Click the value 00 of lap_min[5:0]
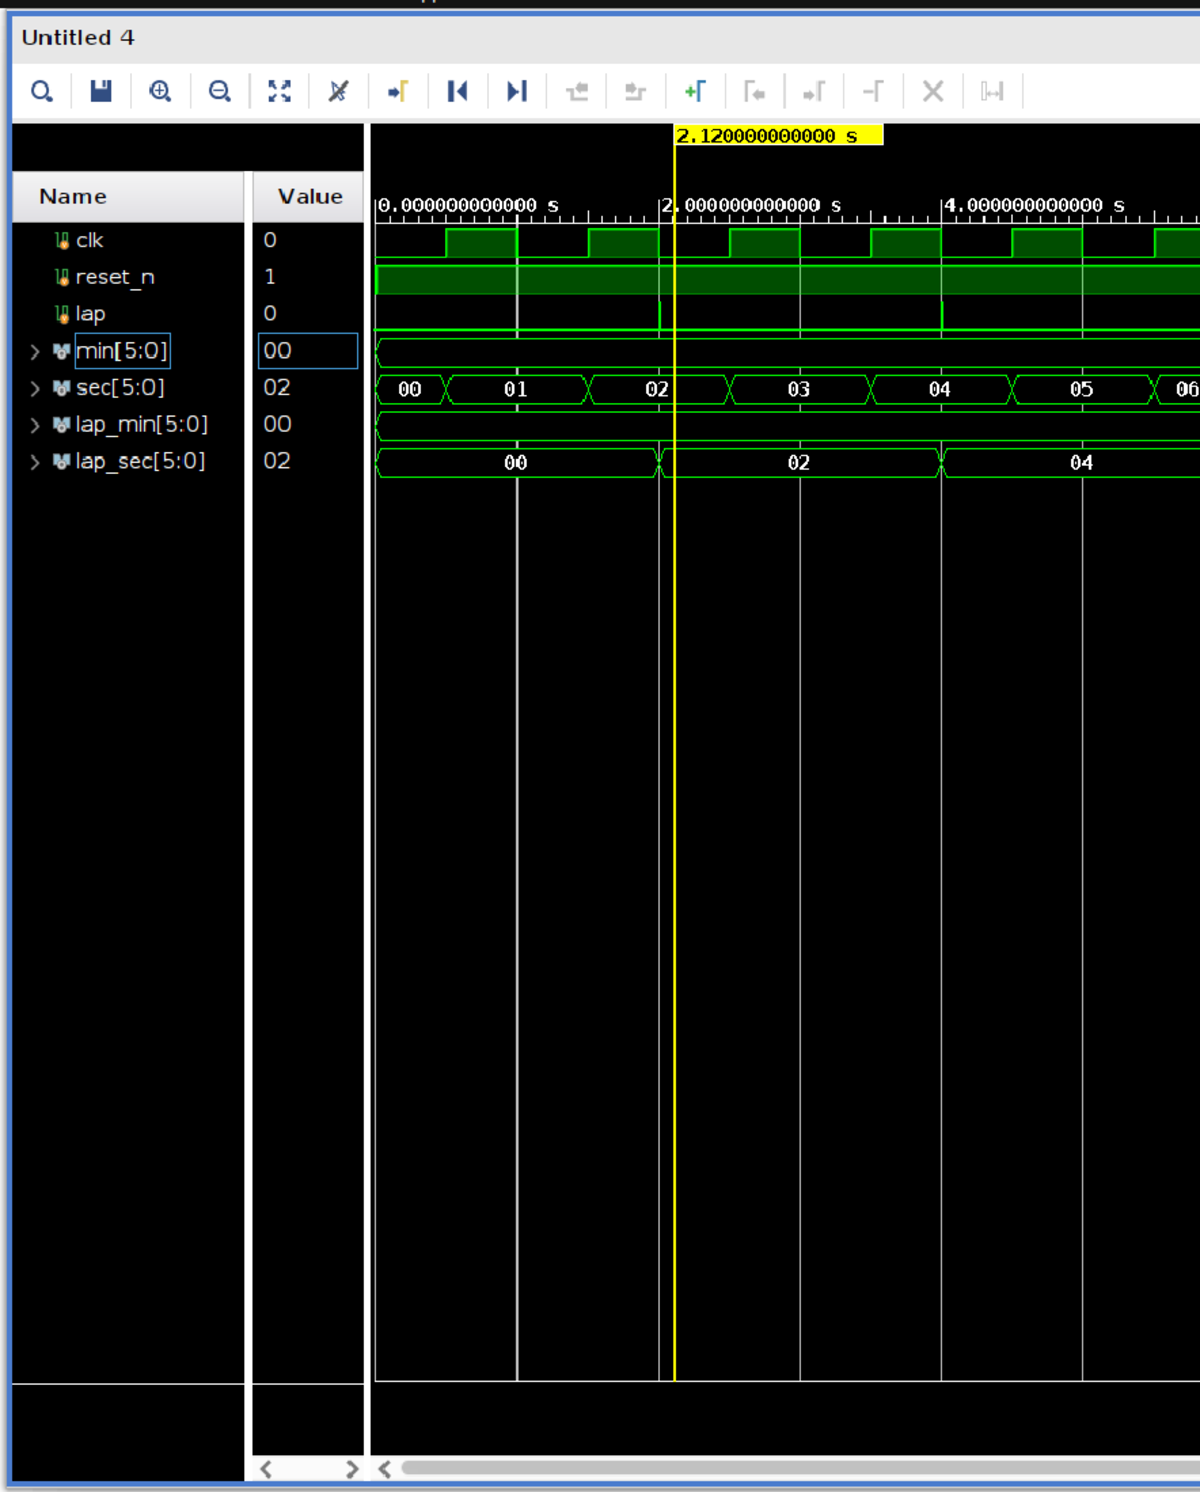This screenshot has width=1200, height=1492. pos(277,425)
